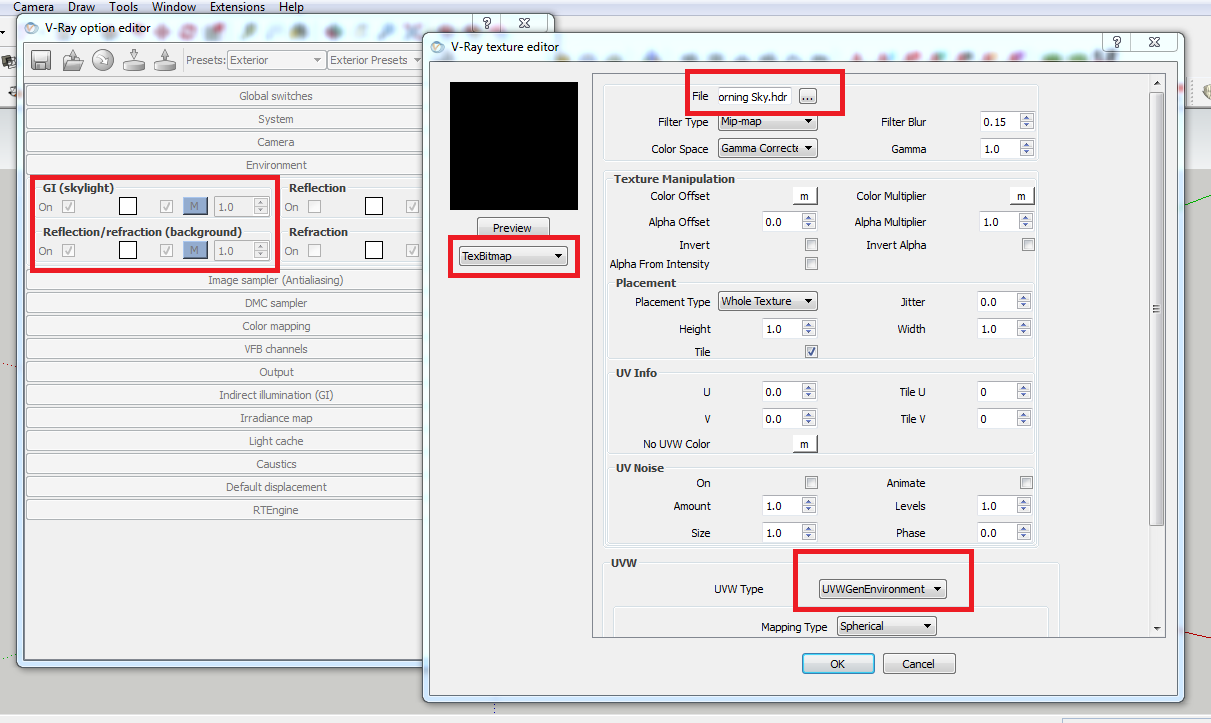Image resolution: width=1211 pixels, height=723 pixels.
Task: Open the TexBitmap texture type dropdown
Action: click(x=513, y=256)
